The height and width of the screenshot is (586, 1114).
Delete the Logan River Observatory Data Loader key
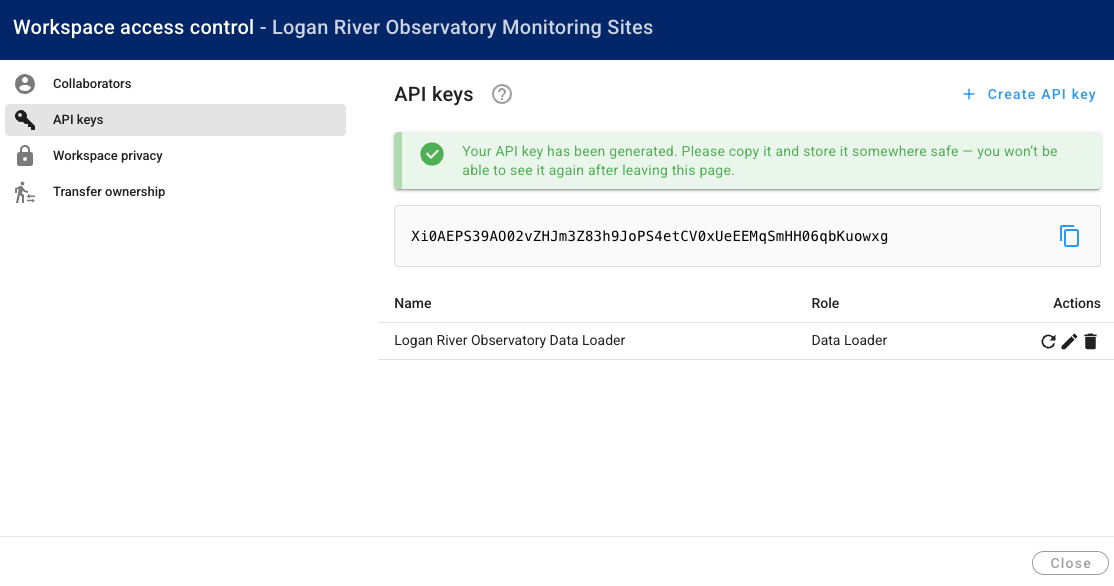coord(1091,342)
